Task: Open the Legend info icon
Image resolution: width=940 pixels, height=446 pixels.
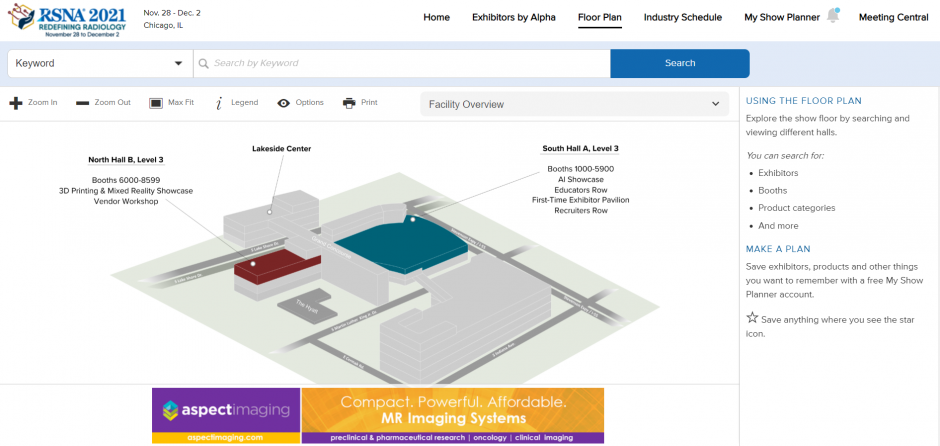Action: click(x=218, y=103)
